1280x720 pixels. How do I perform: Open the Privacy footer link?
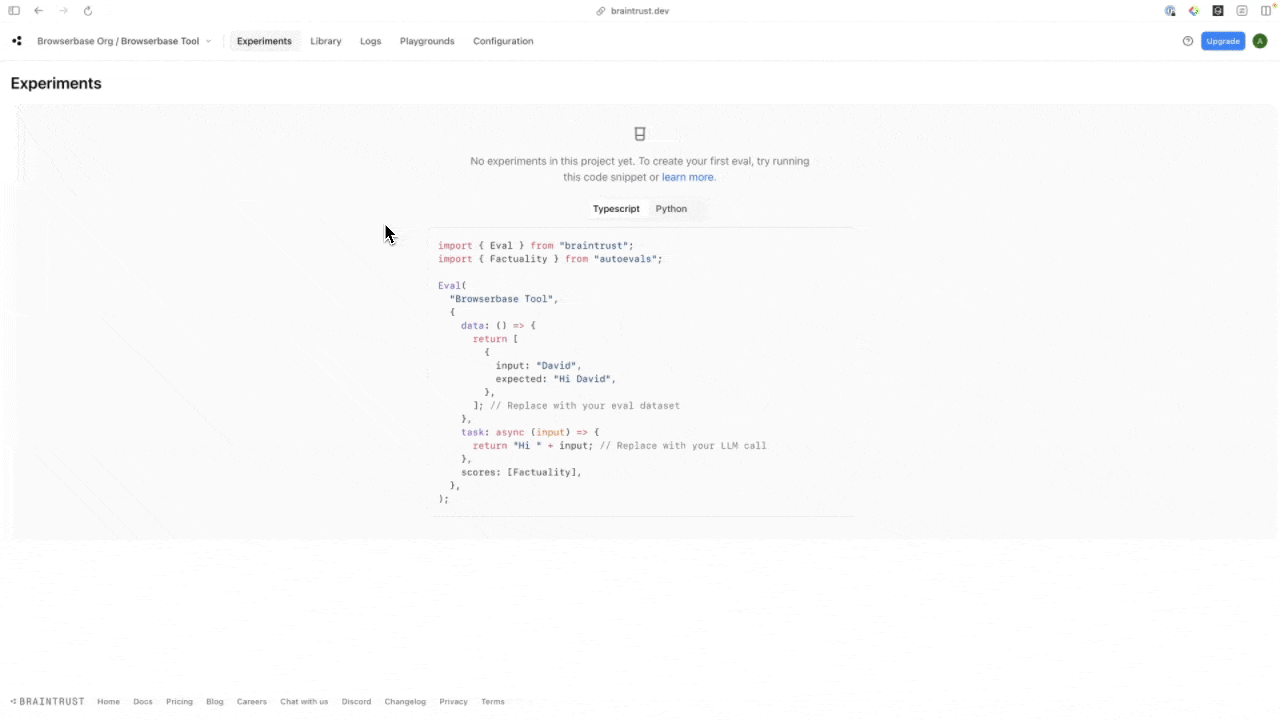coord(453,702)
